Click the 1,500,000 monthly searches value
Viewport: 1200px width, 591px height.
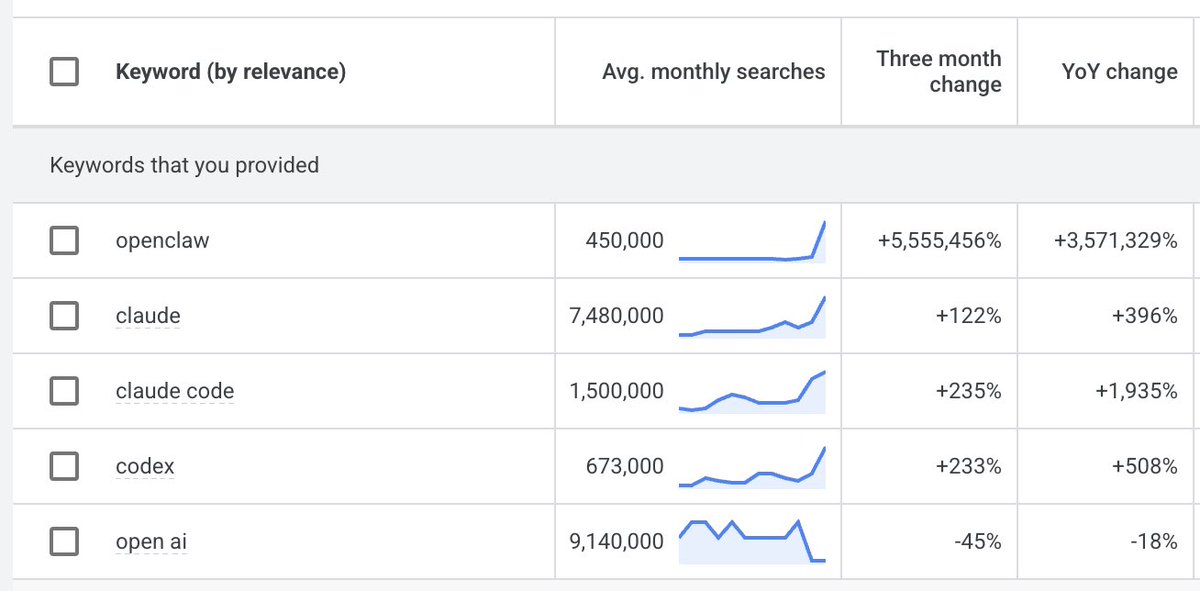tap(616, 391)
